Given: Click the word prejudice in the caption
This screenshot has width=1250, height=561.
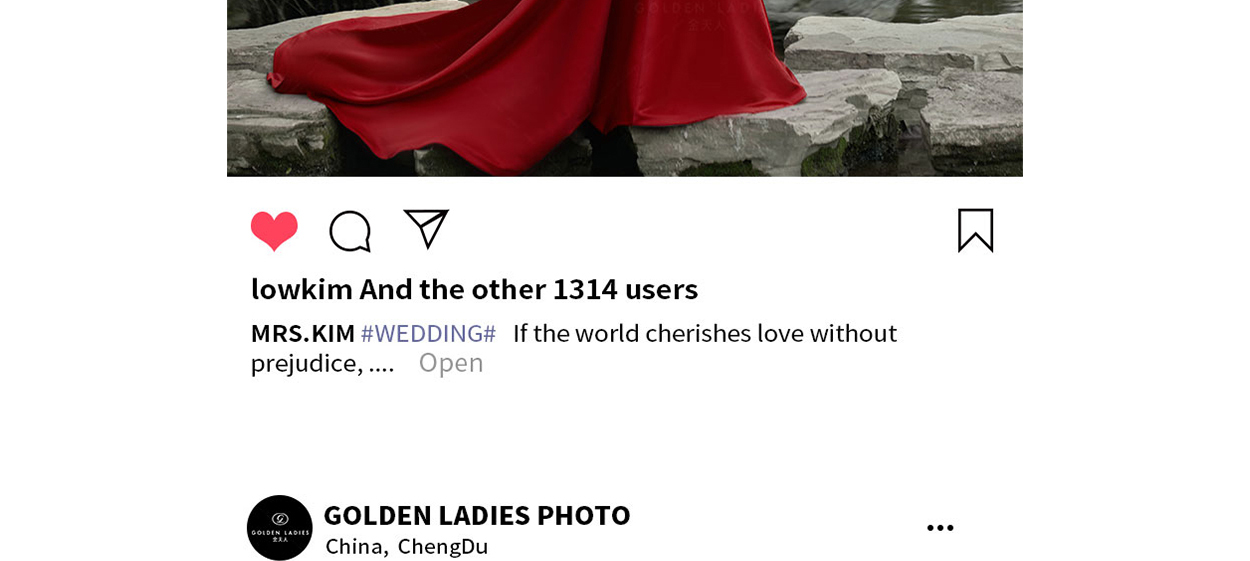Looking at the screenshot, I should [x=304, y=363].
